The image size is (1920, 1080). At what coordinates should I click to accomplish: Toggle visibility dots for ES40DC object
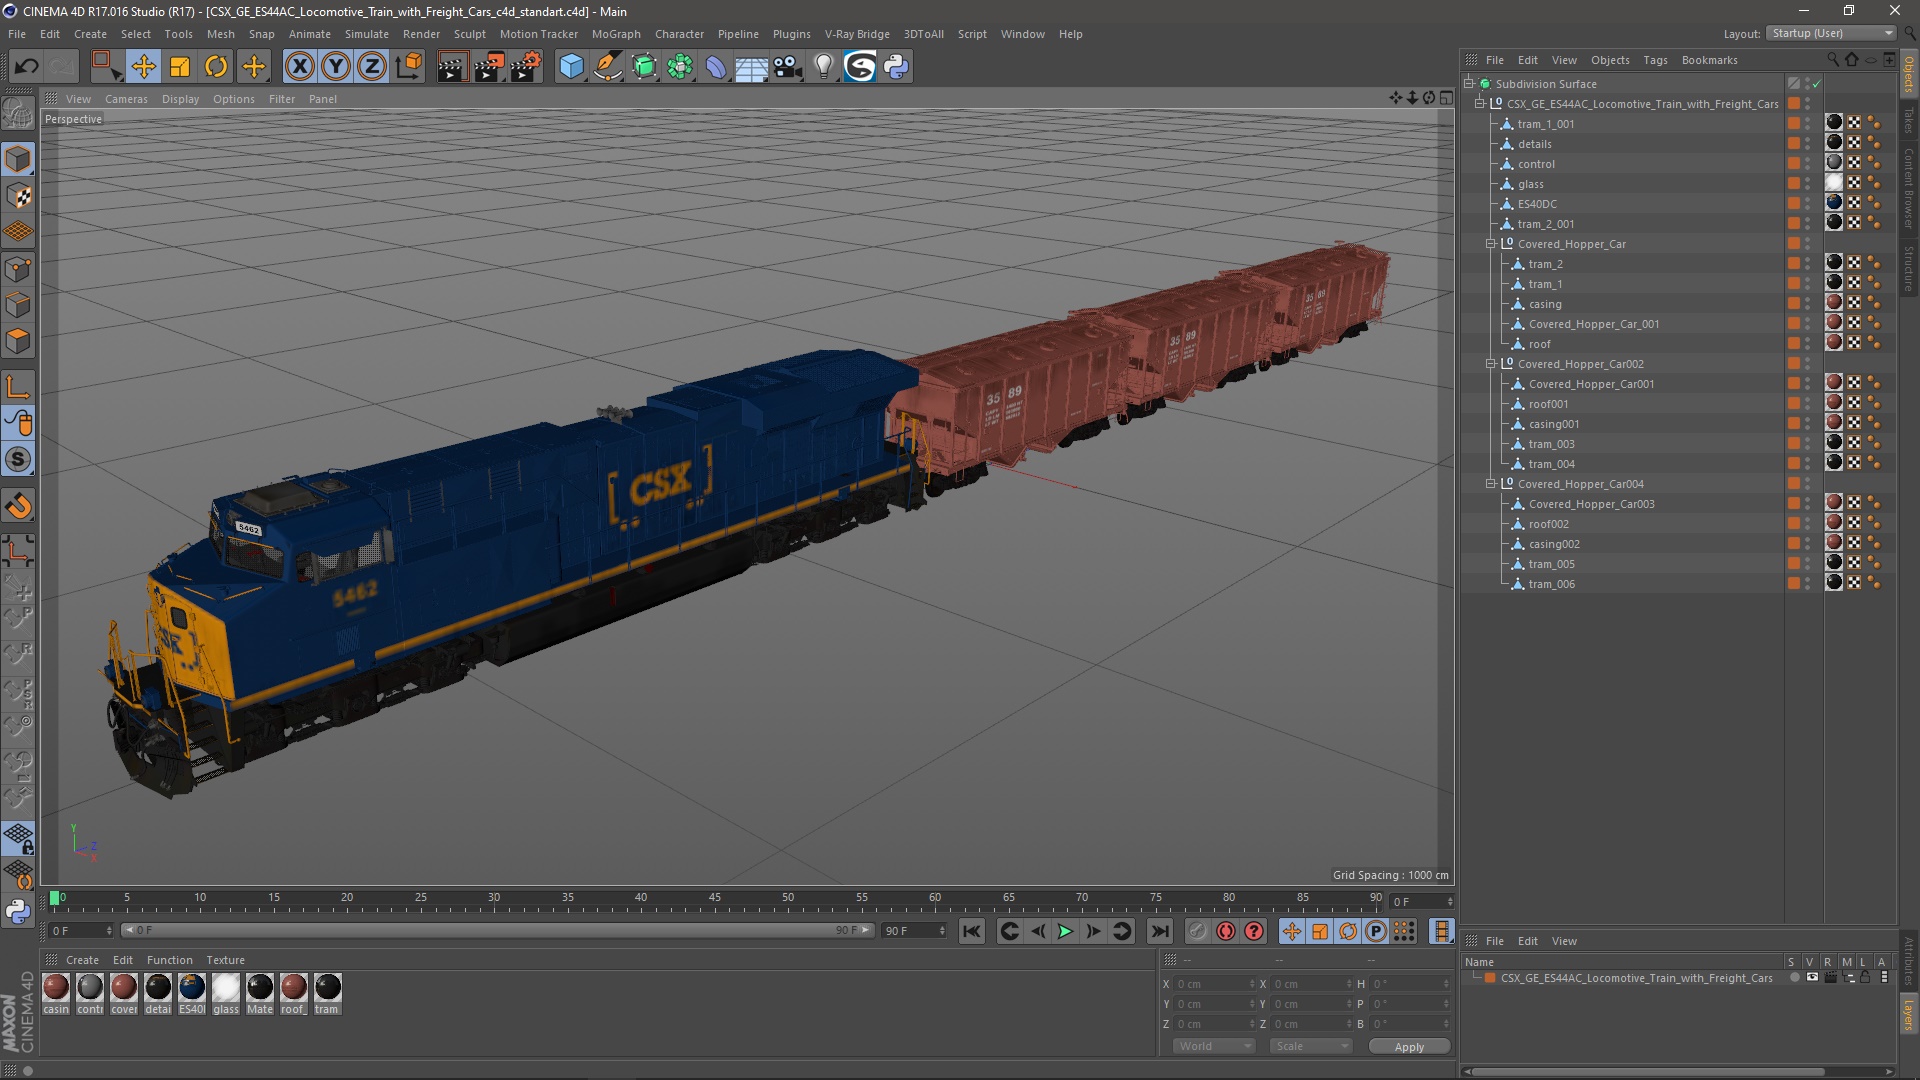click(1808, 204)
